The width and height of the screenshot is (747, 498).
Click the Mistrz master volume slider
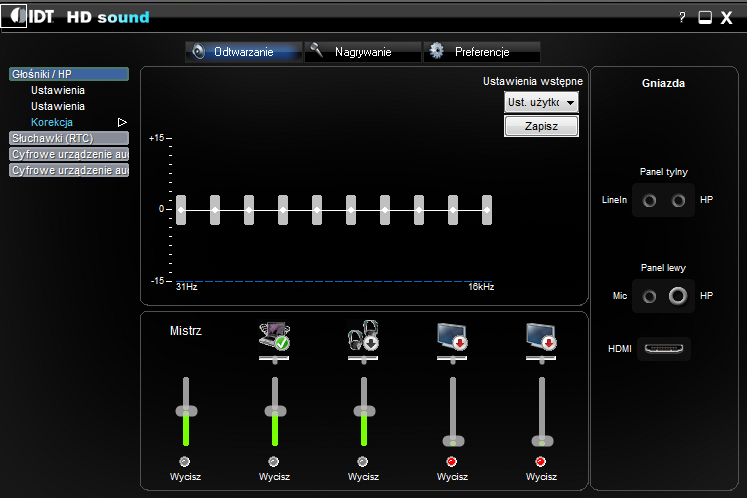point(186,411)
